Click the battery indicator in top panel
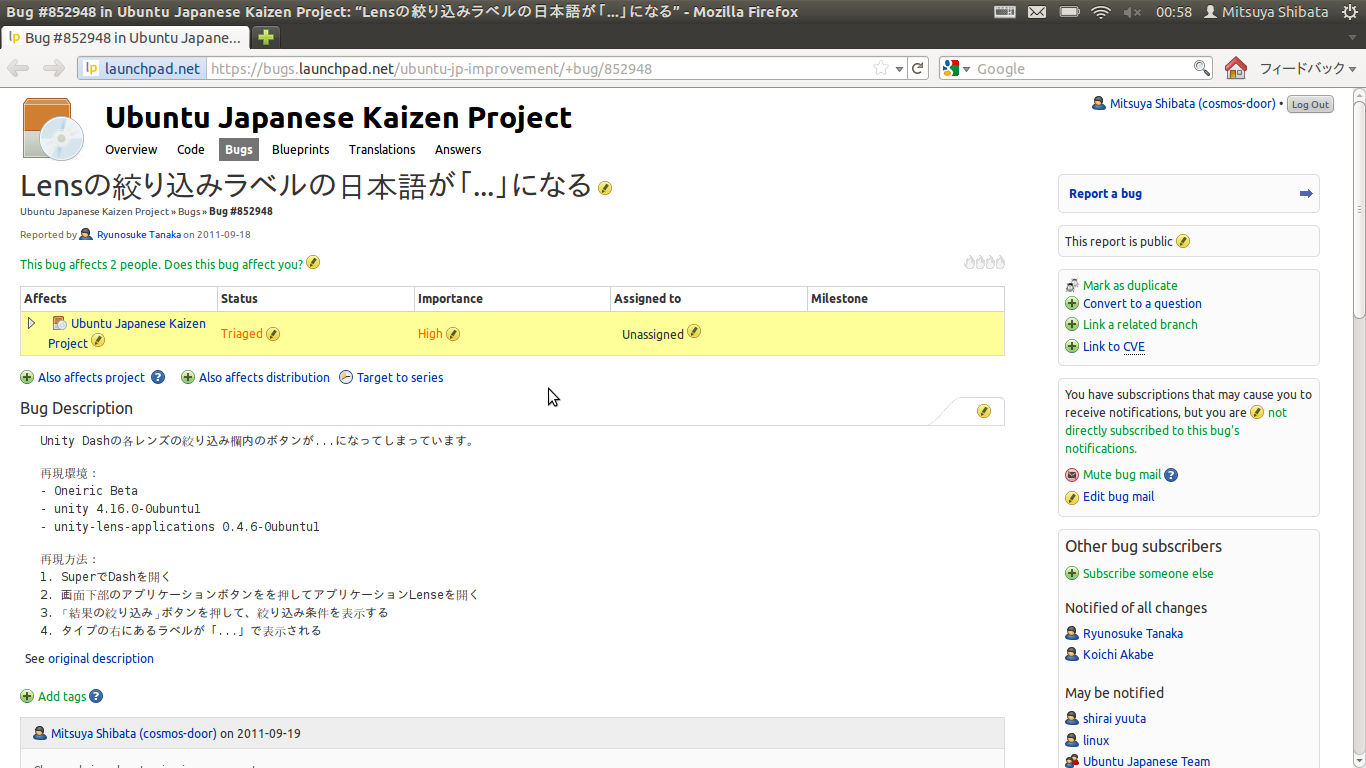This screenshot has width=1366, height=768. point(1069,12)
